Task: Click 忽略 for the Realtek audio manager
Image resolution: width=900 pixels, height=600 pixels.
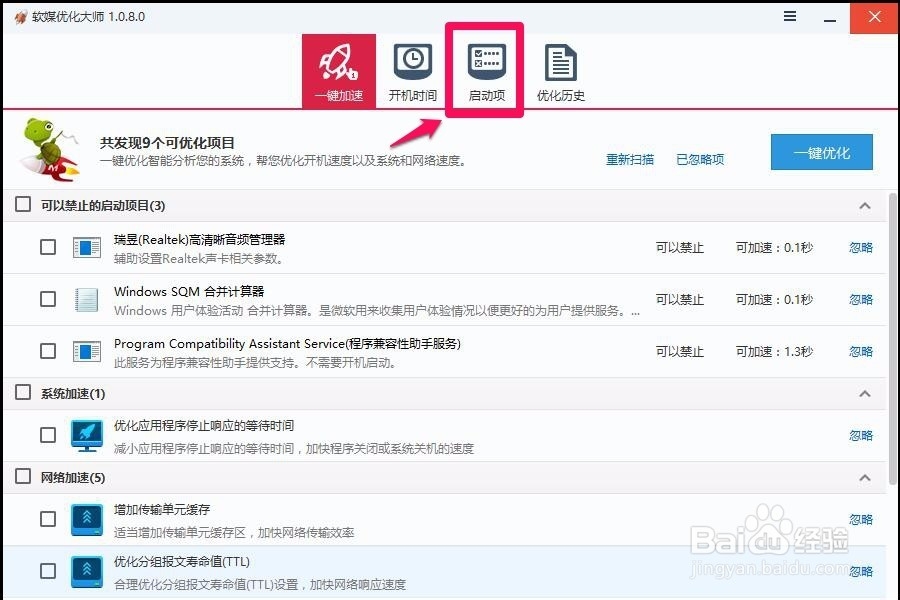Action: click(860, 247)
